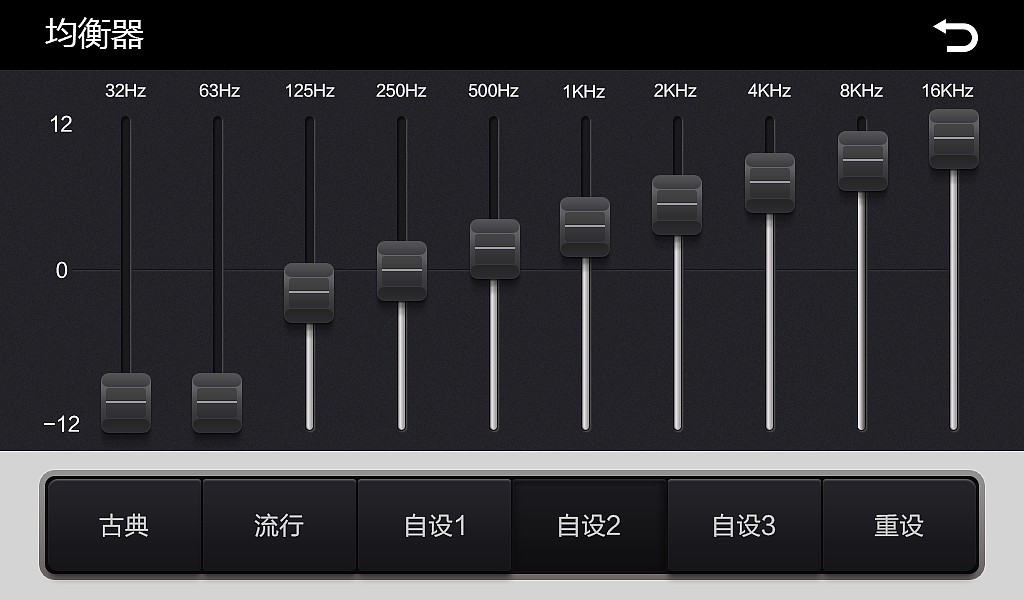Click the 4KHz slider handle

(x=770, y=183)
